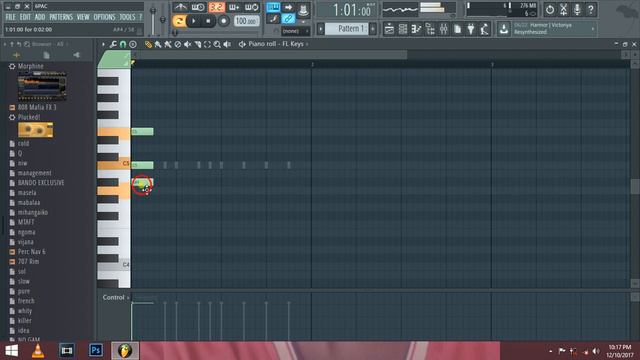The image size is (640, 360).
Task: Open the plugin picker icon
Action: pos(471,29)
